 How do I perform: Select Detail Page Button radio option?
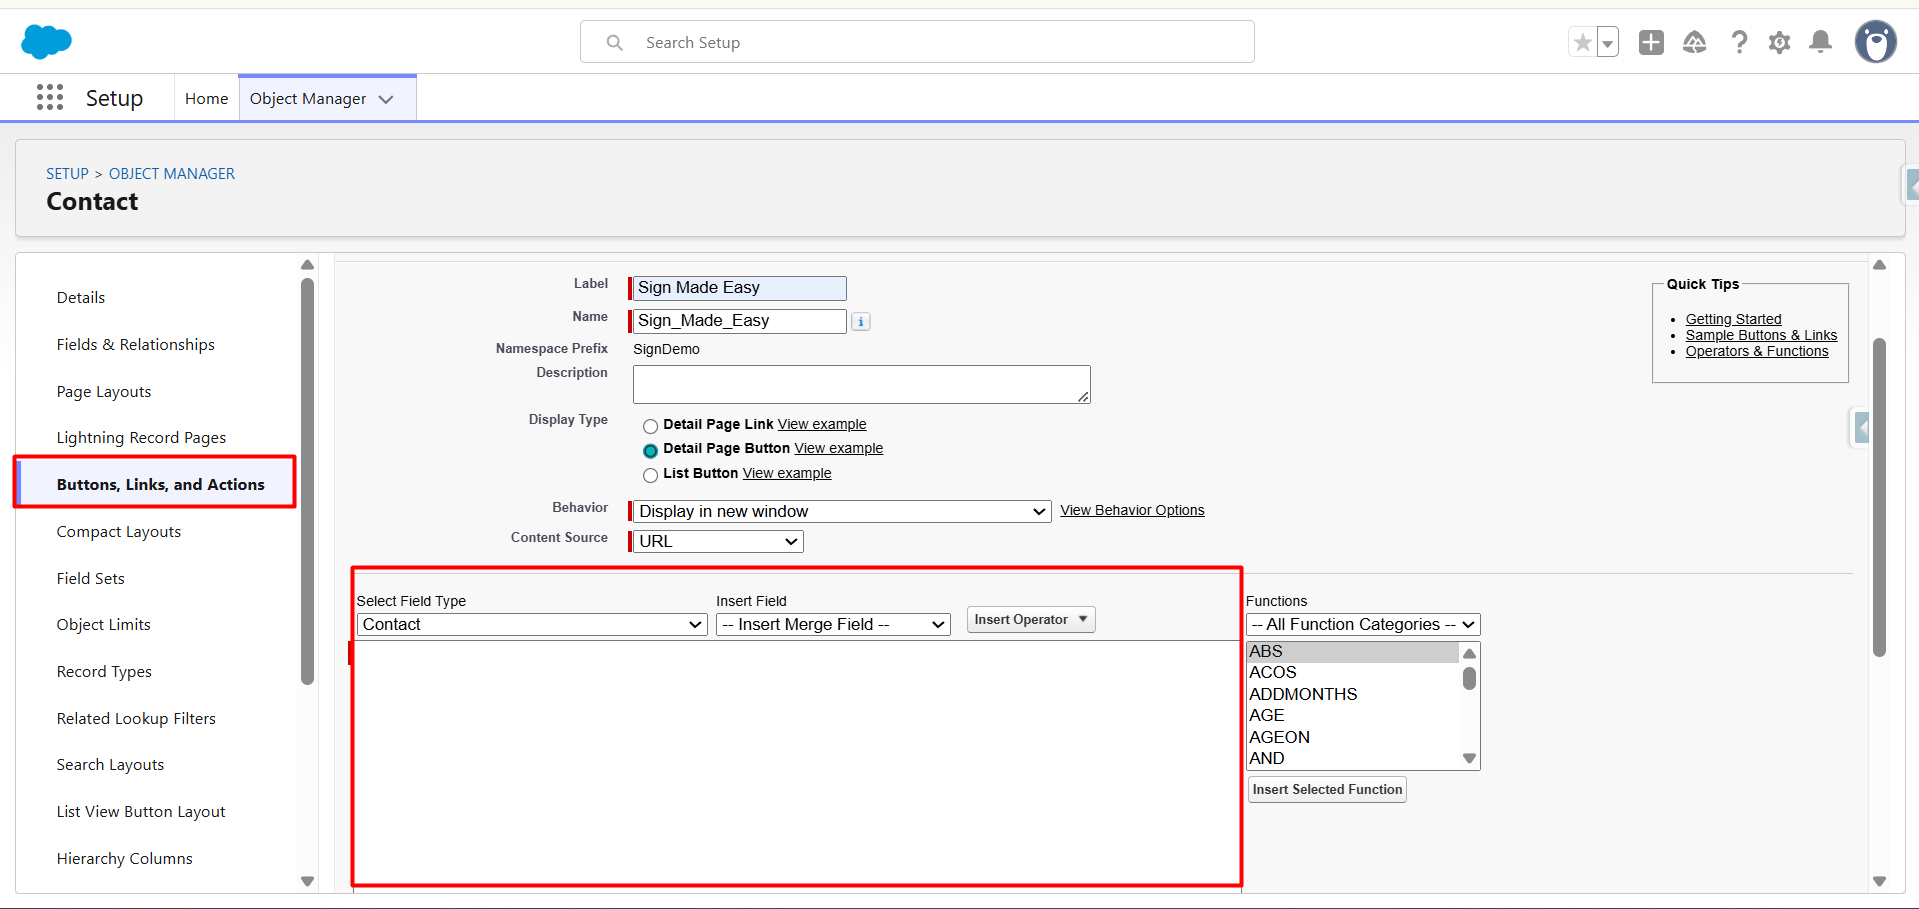point(650,451)
